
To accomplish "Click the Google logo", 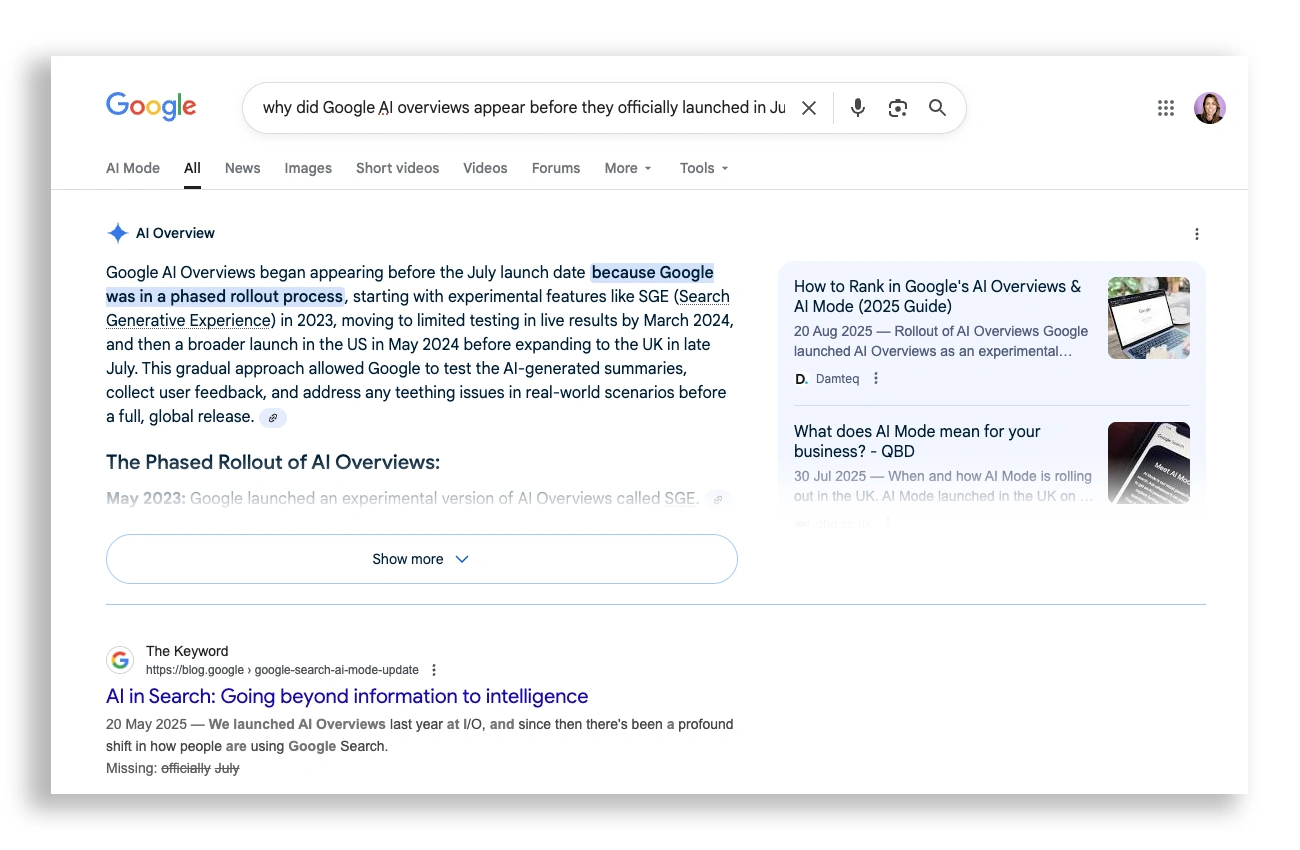I will pyautogui.click(x=151, y=107).
